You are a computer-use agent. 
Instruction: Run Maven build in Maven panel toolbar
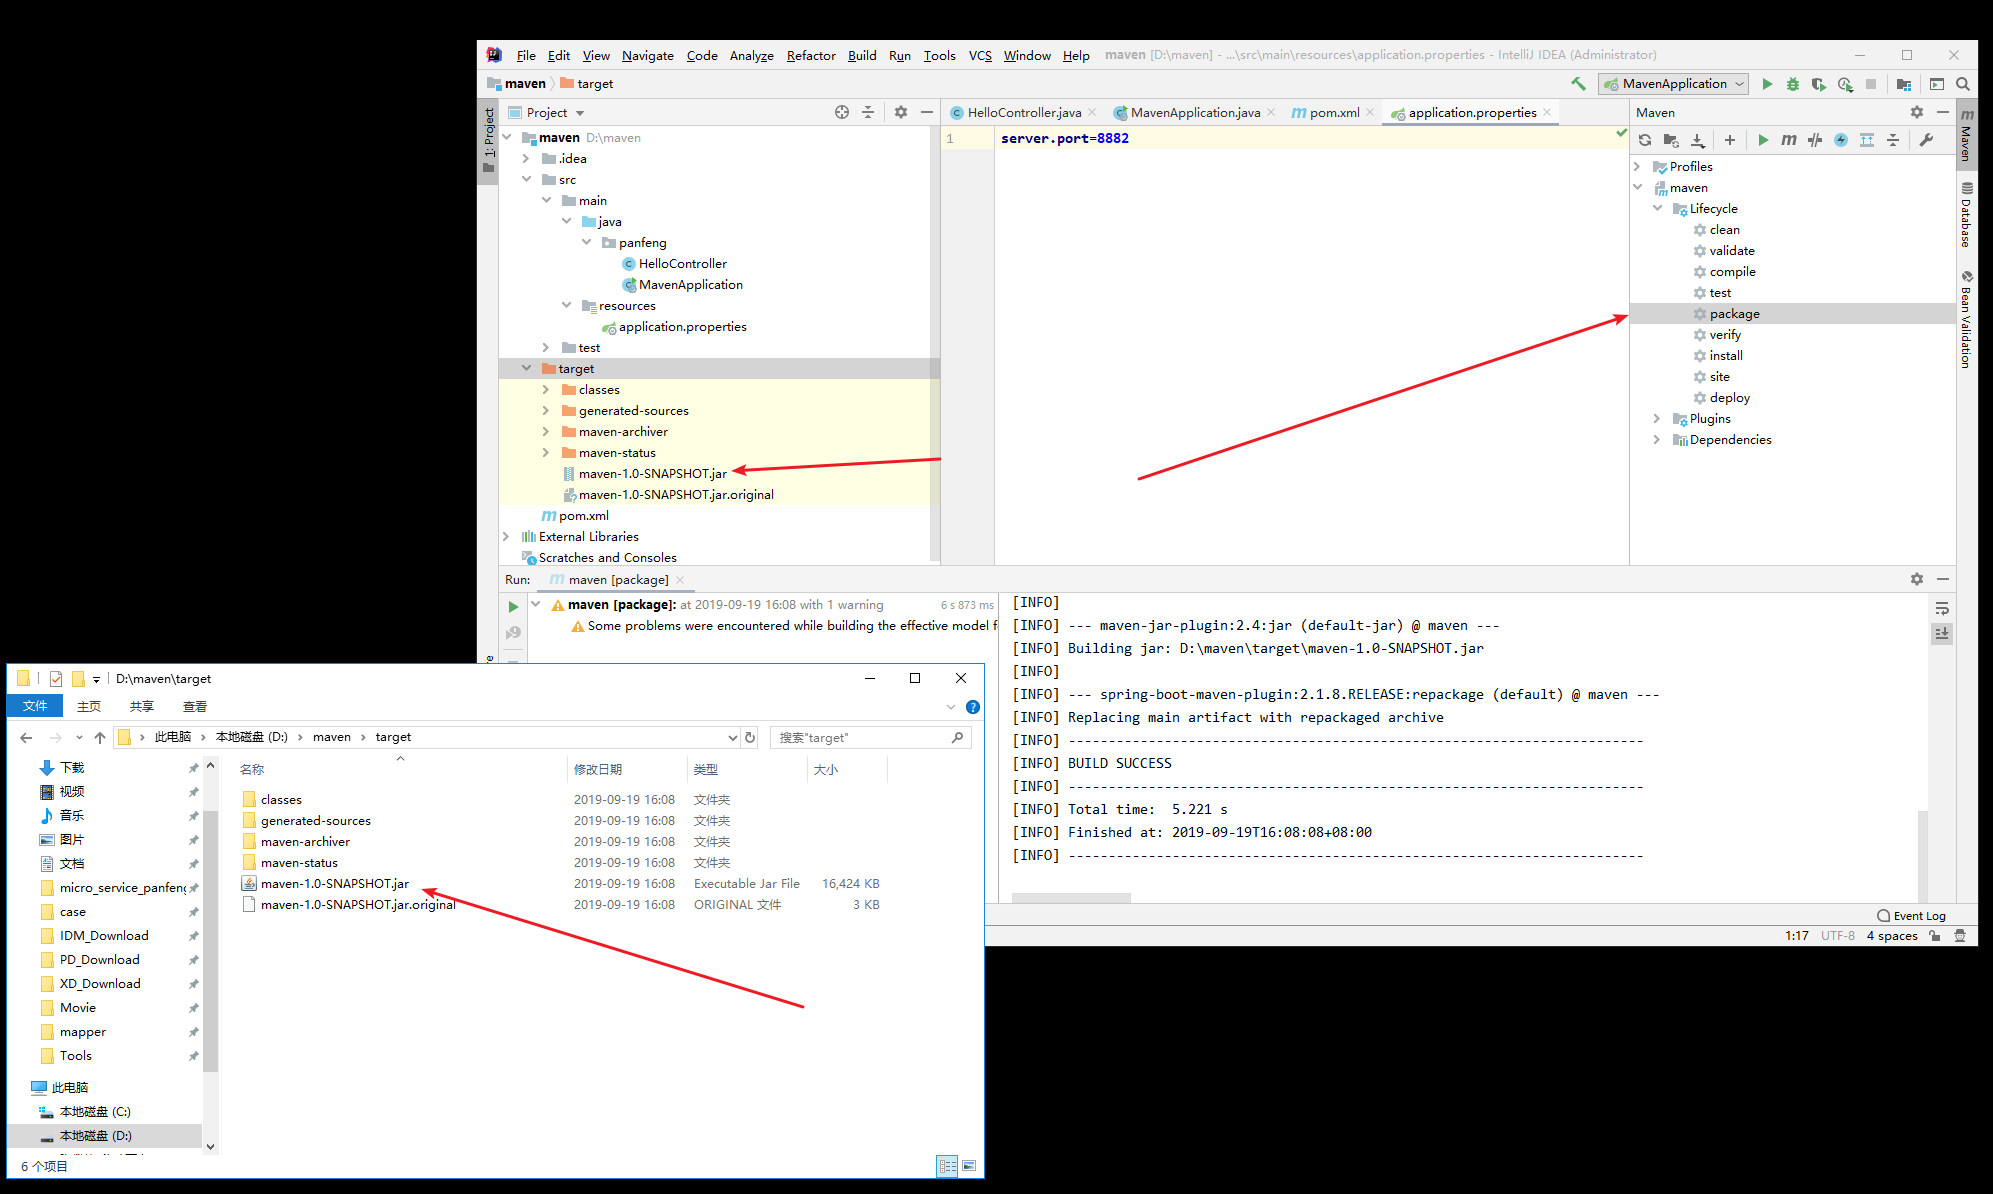pos(1763,140)
